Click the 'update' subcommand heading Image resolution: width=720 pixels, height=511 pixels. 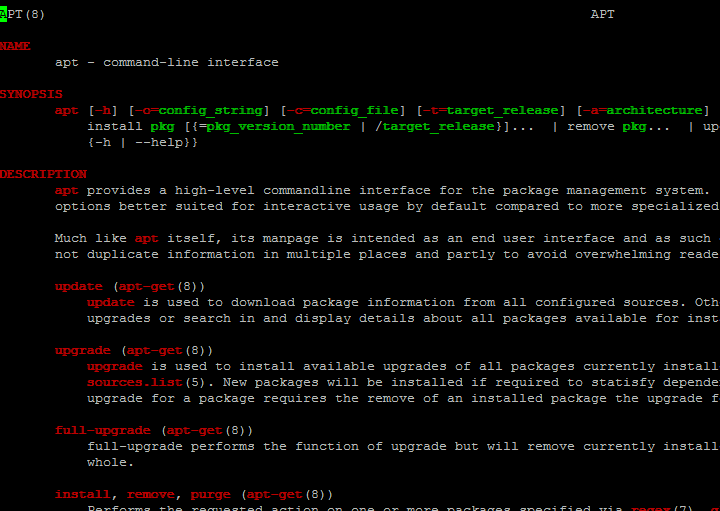pos(79,286)
